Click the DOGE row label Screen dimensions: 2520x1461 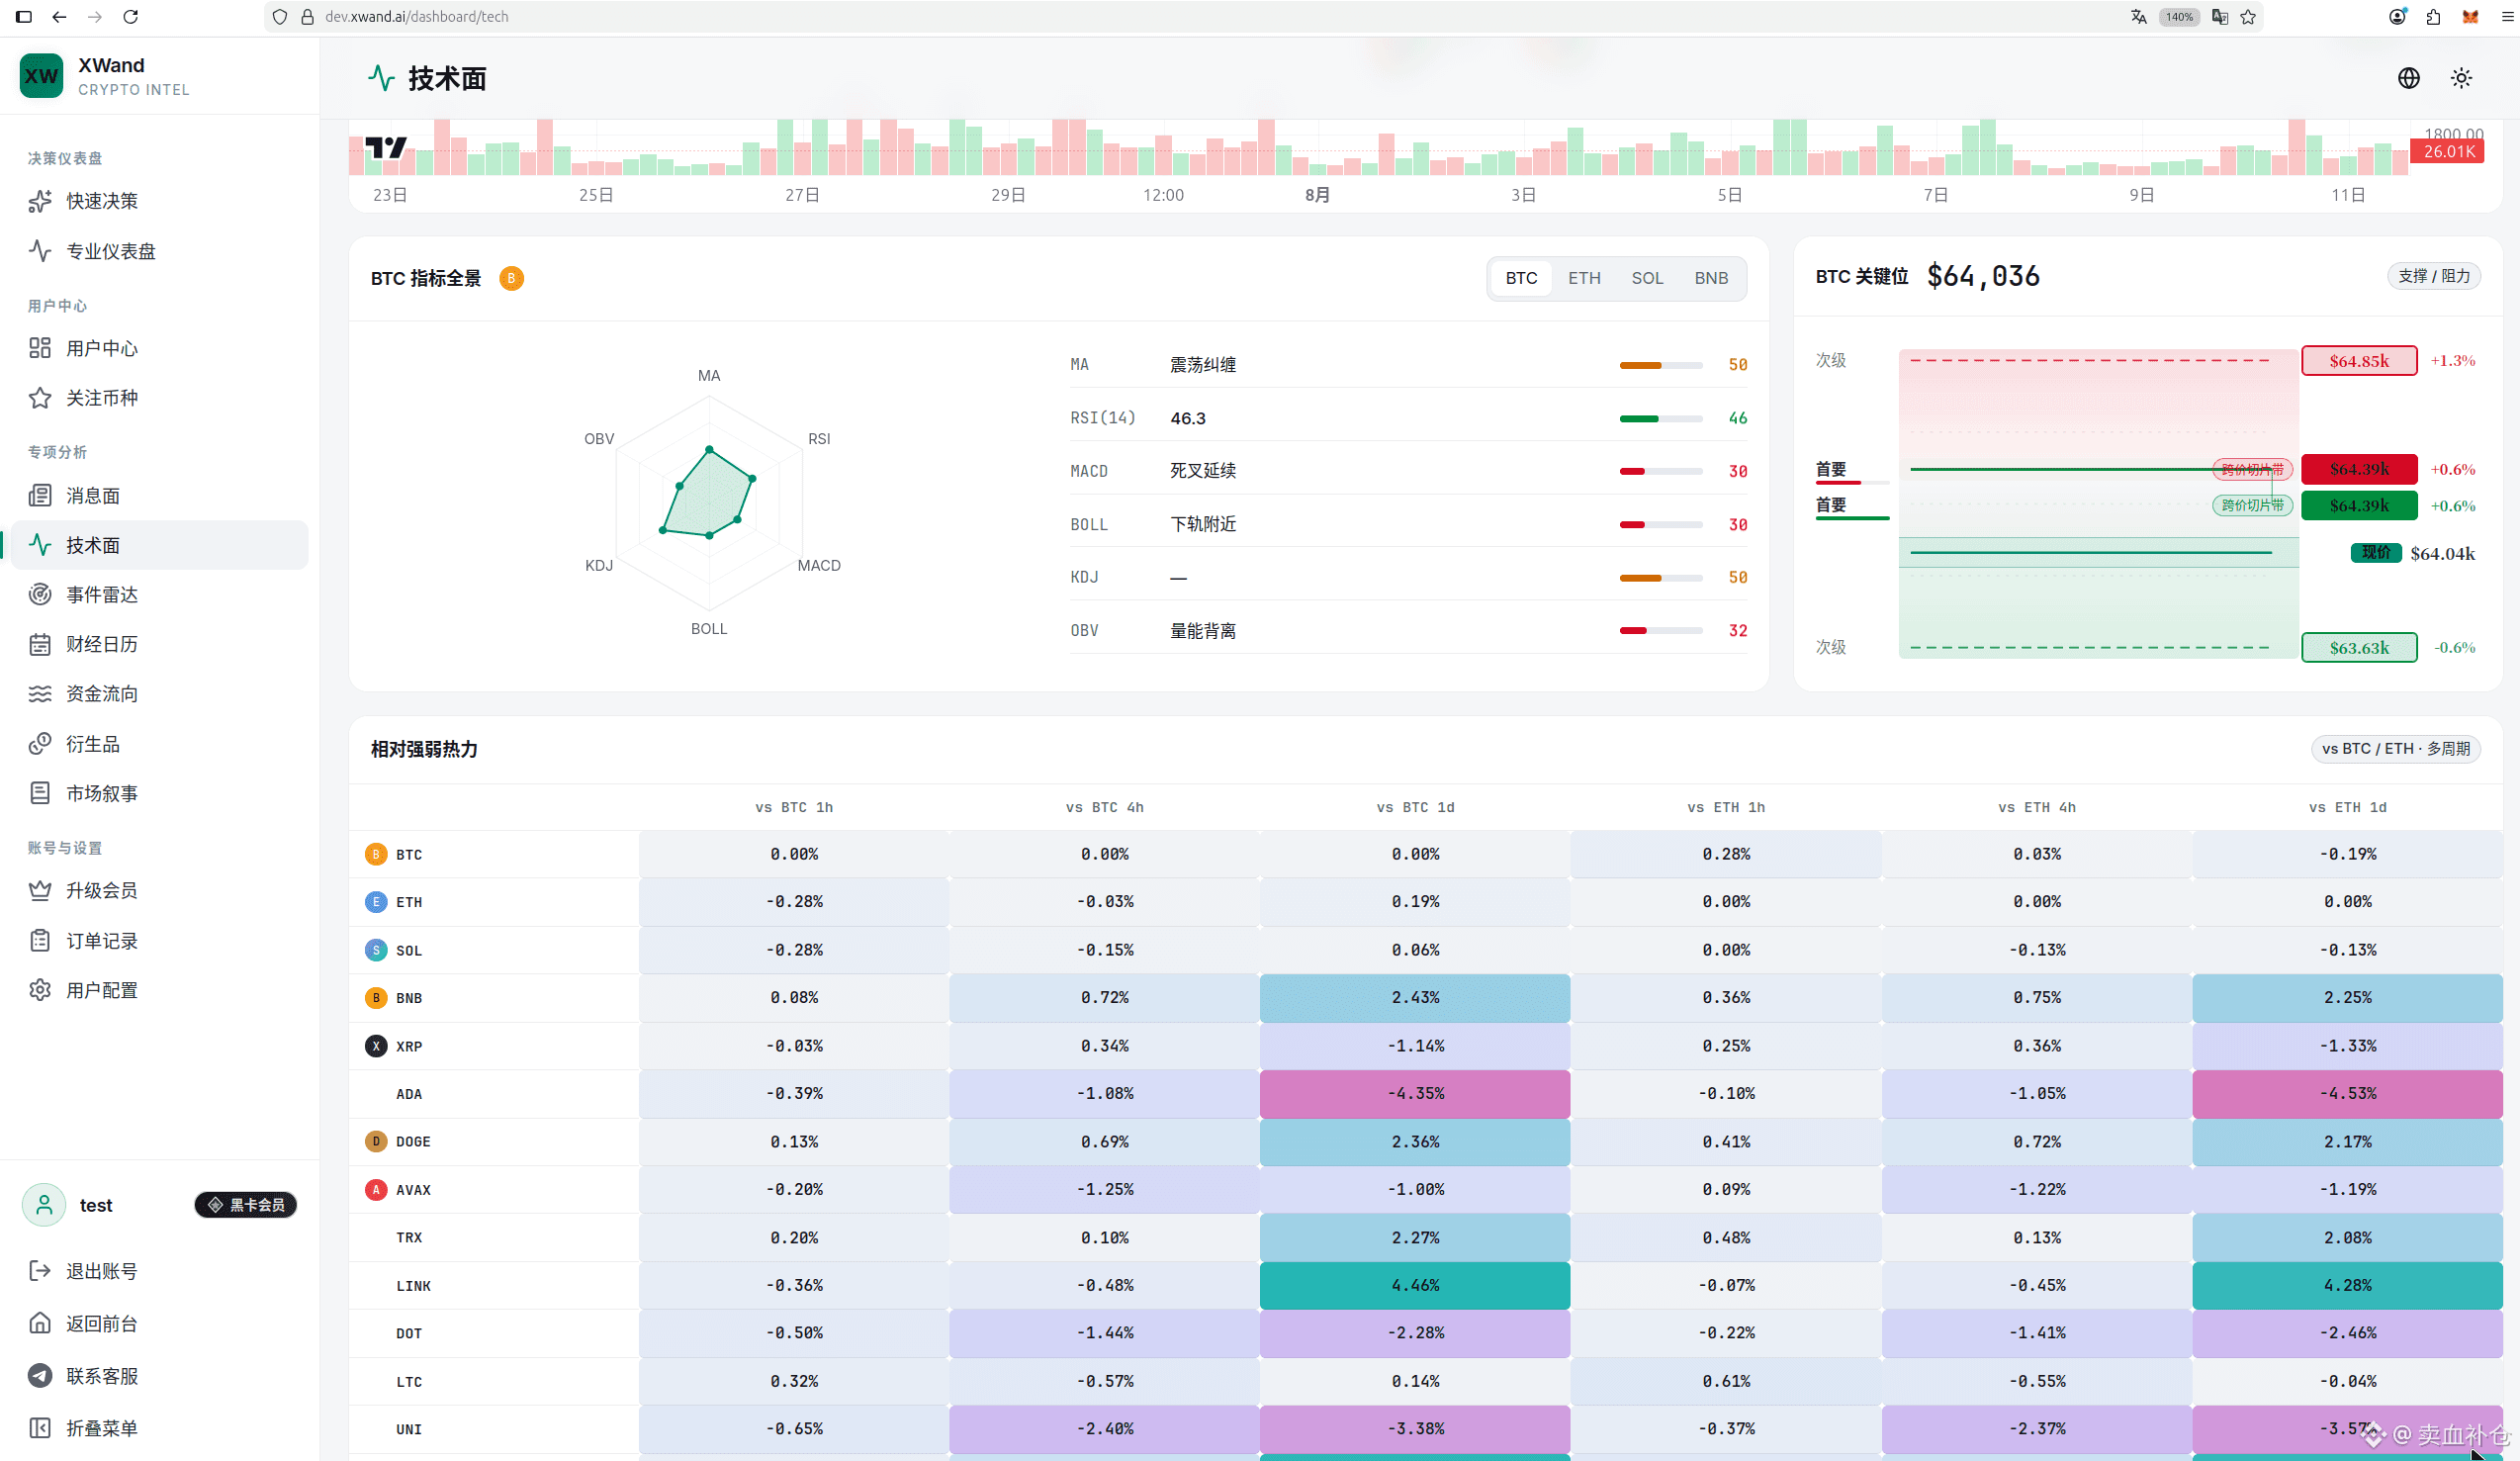pyautogui.click(x=413, y=1141)
